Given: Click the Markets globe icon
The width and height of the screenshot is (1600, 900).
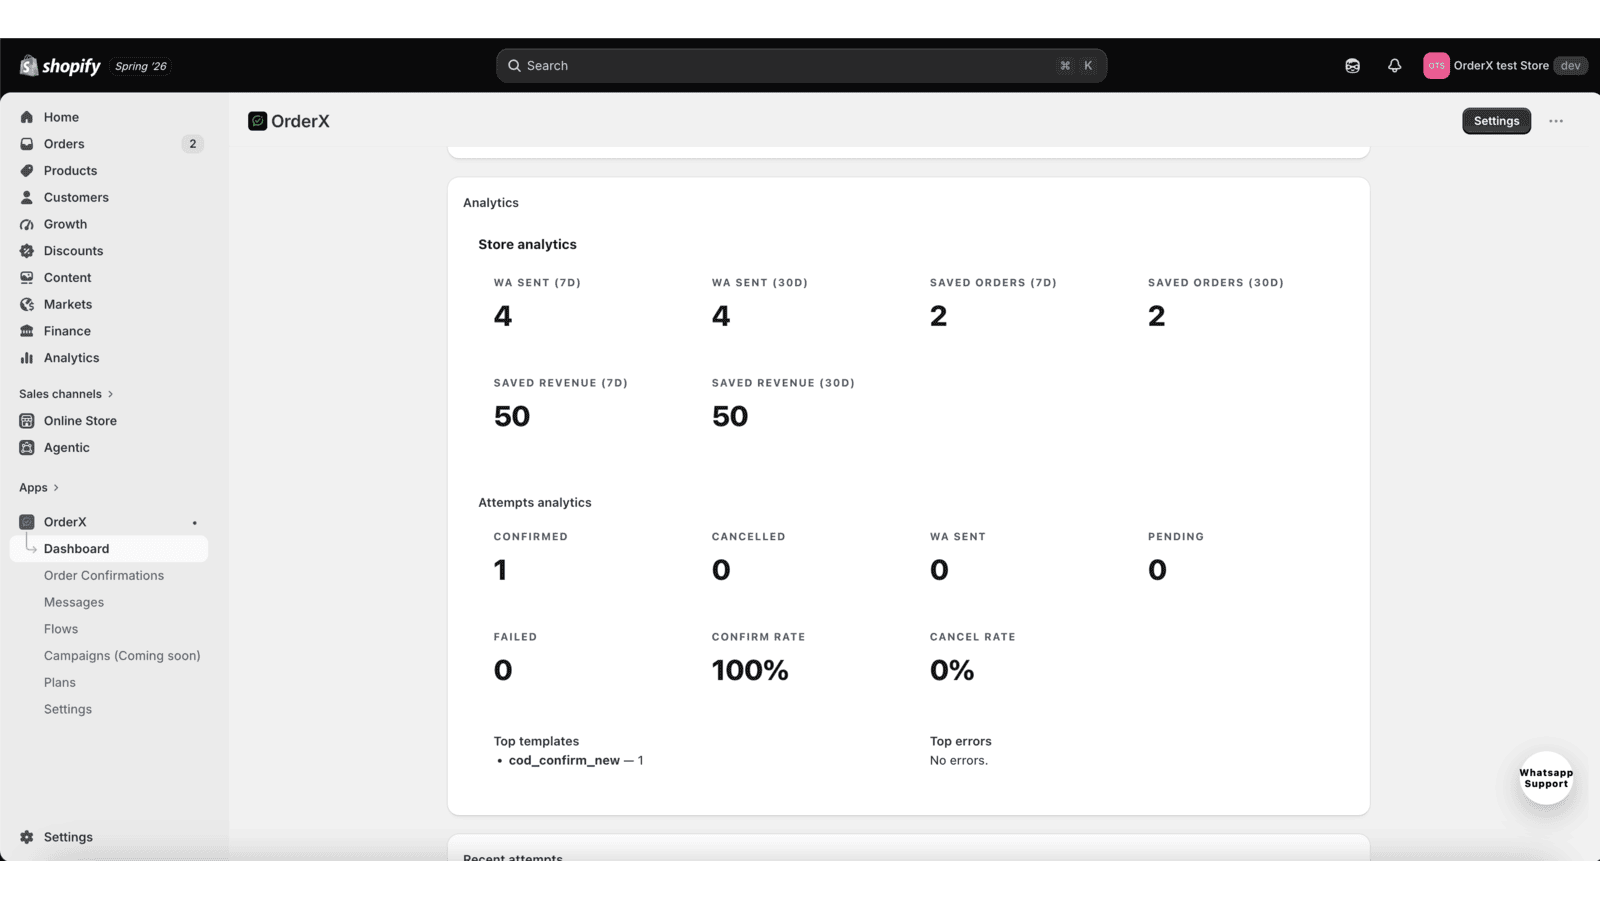Looking at the screenshot, I should [27, 304].
